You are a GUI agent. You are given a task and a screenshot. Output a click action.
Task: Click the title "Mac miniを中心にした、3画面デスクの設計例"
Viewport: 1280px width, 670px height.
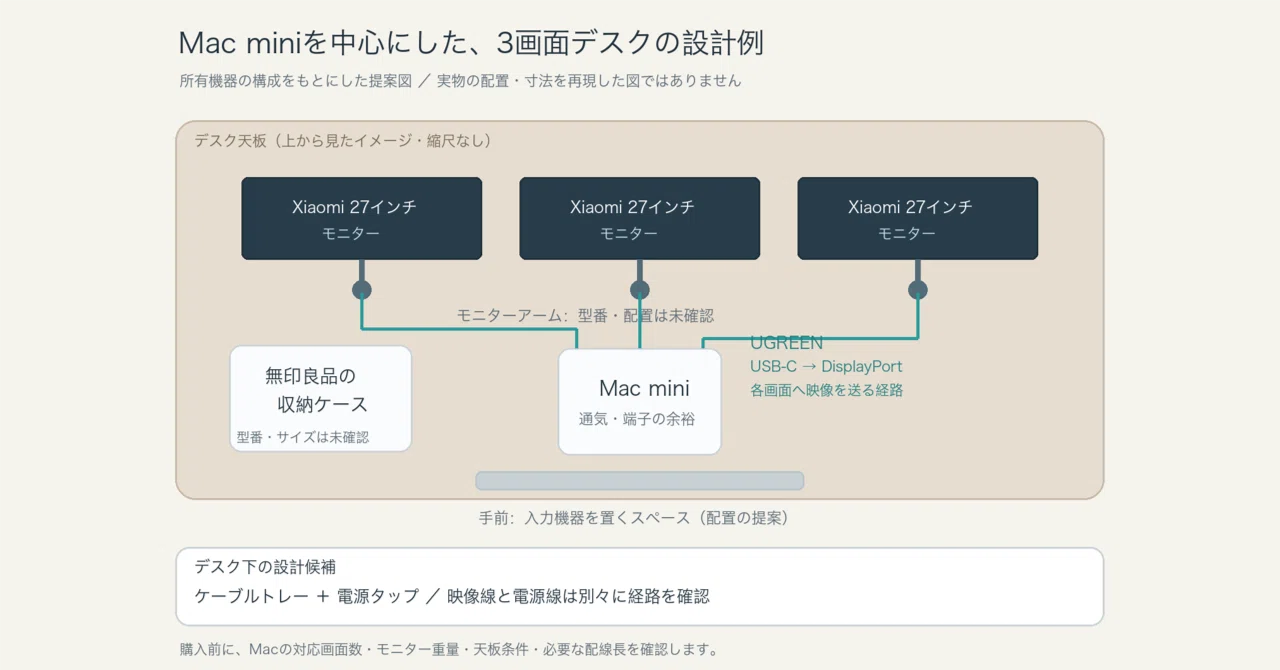point(471,43)
